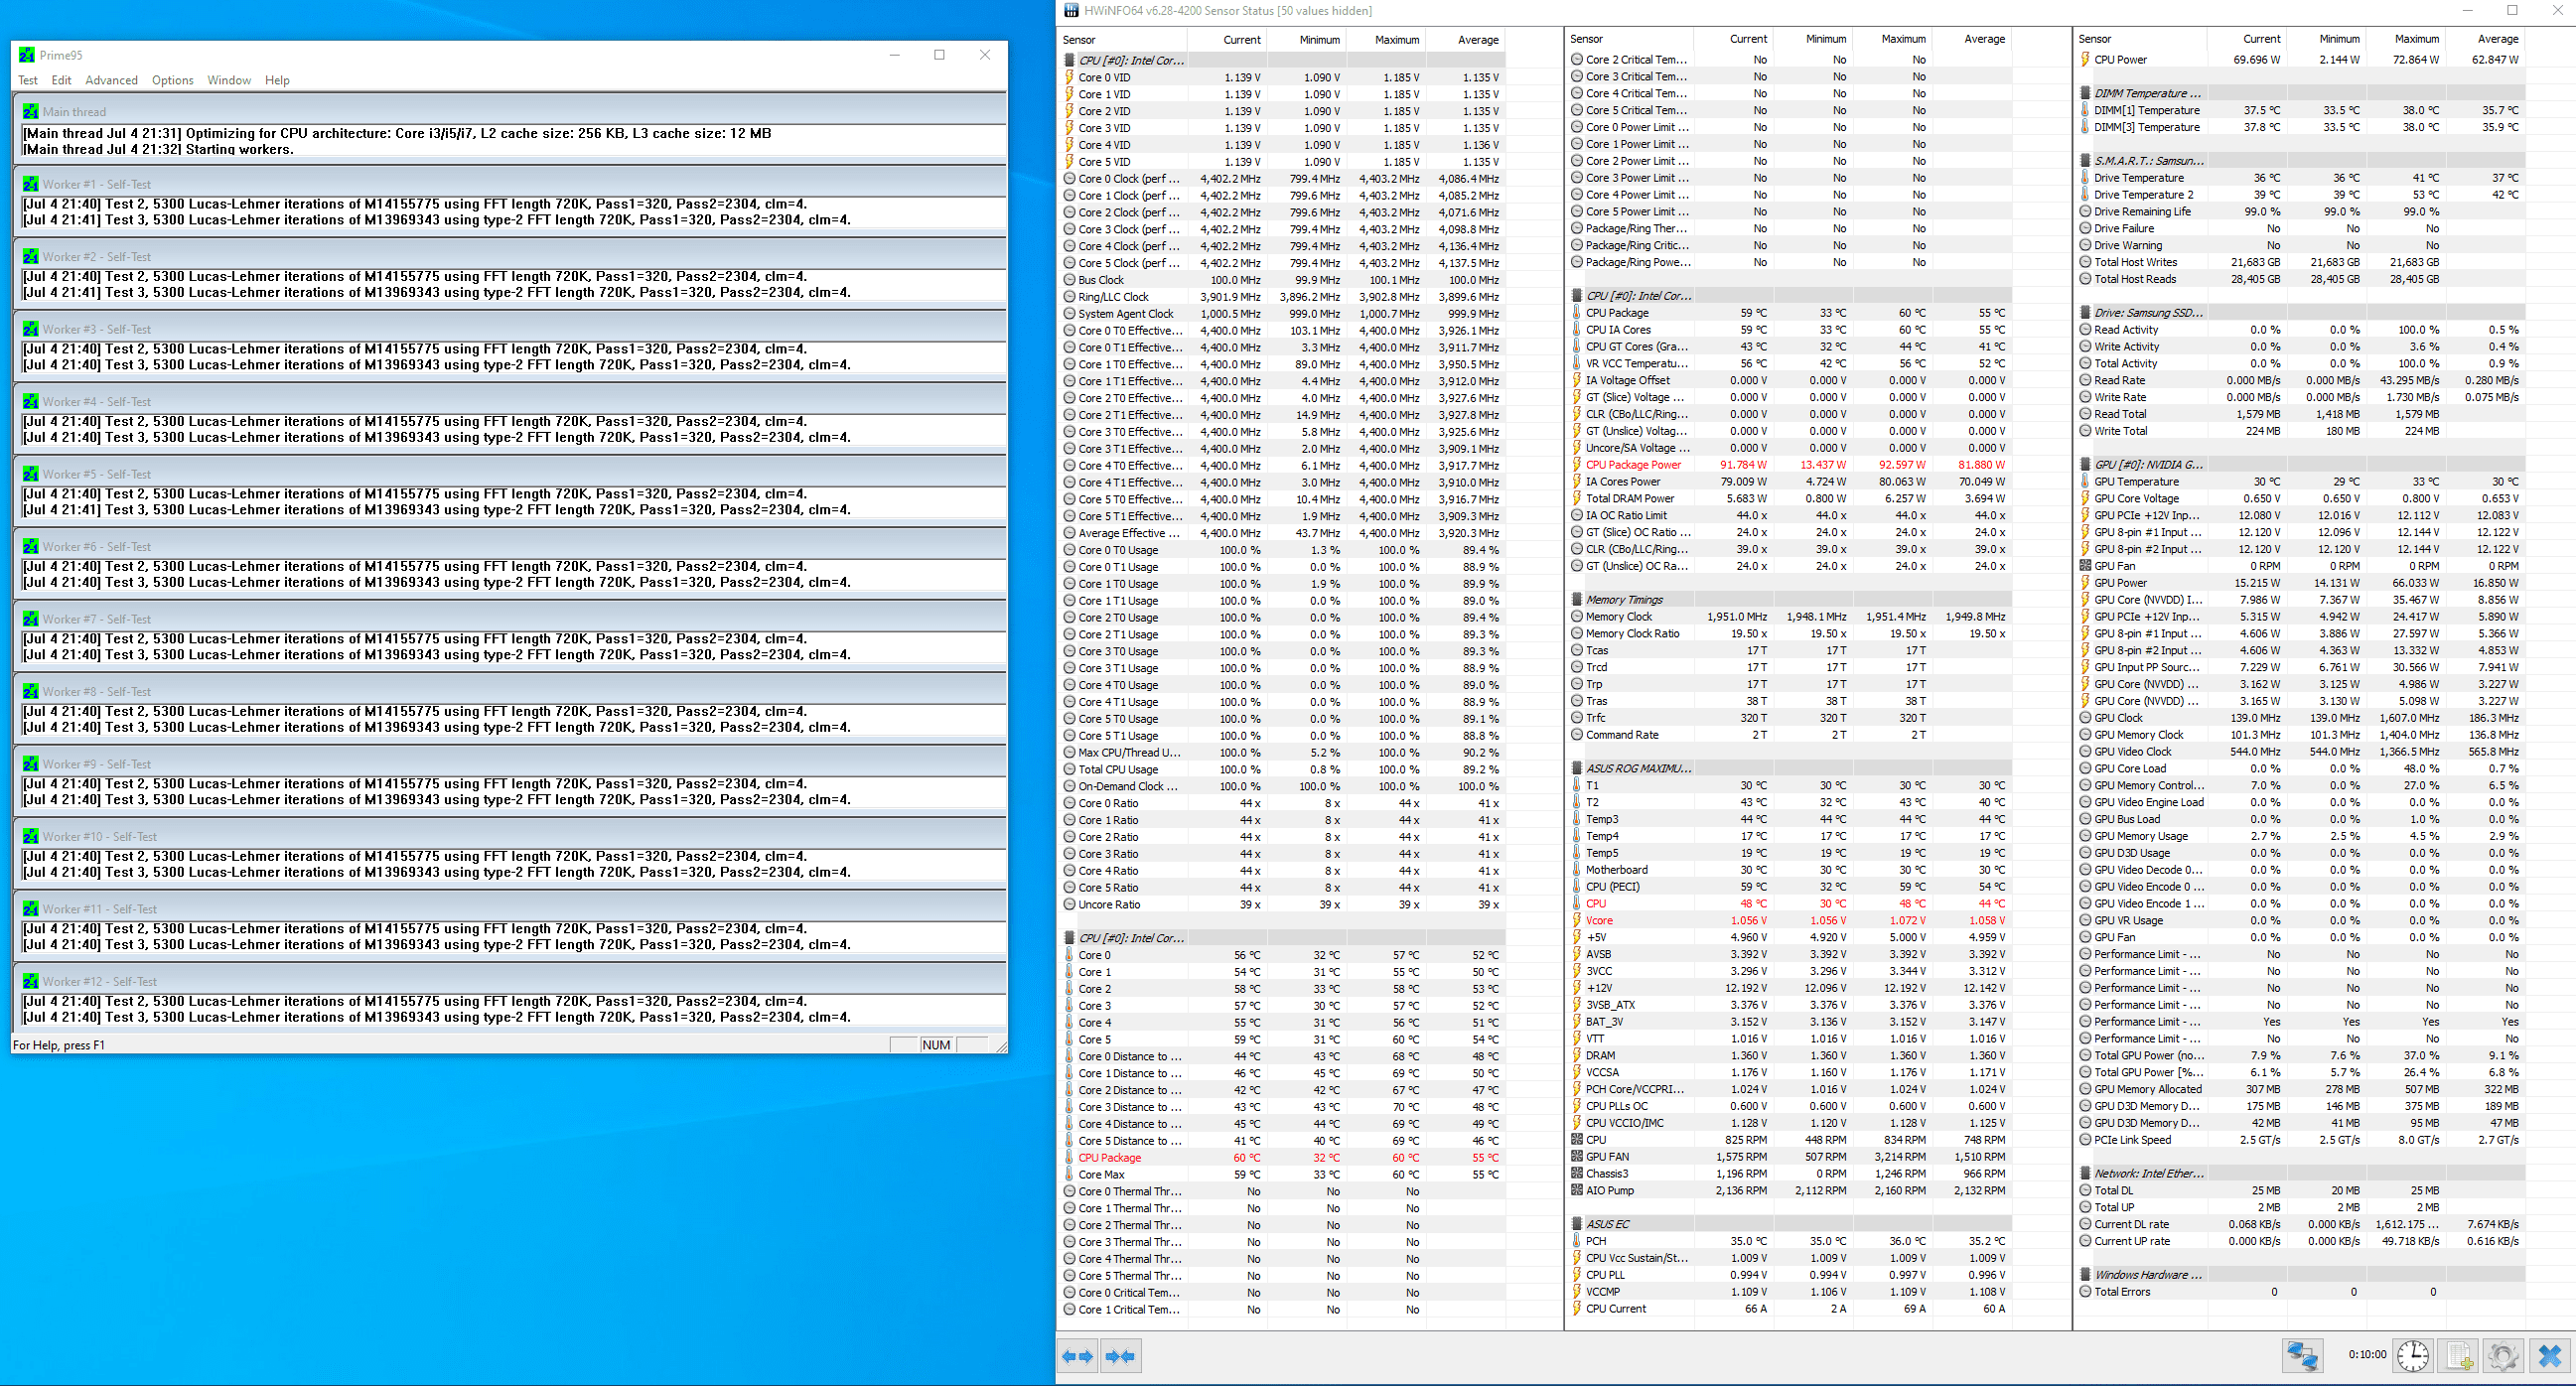
Task: Select the 'Vcore' sensor row
Action: click(1789, 920)
